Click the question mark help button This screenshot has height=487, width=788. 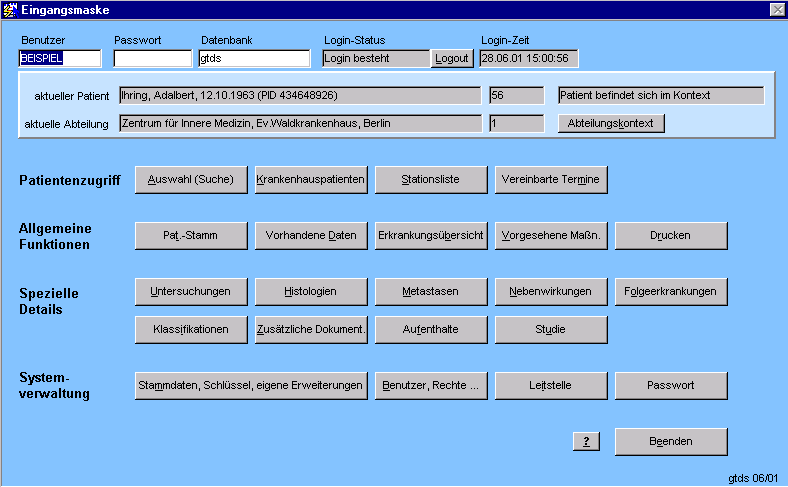point(585,441)
